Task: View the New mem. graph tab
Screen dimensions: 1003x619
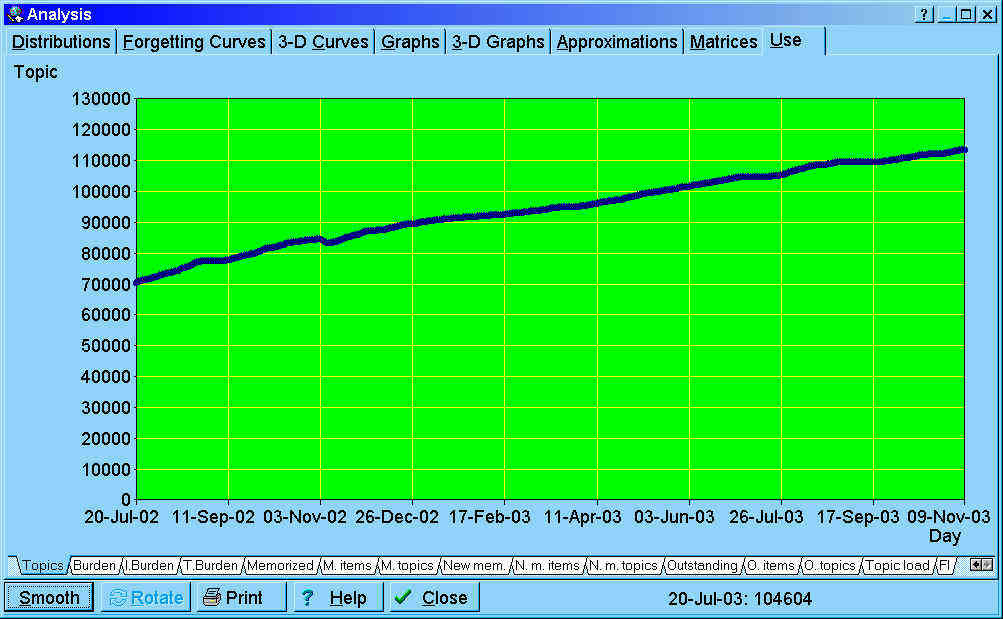Action: coord(475,566)
